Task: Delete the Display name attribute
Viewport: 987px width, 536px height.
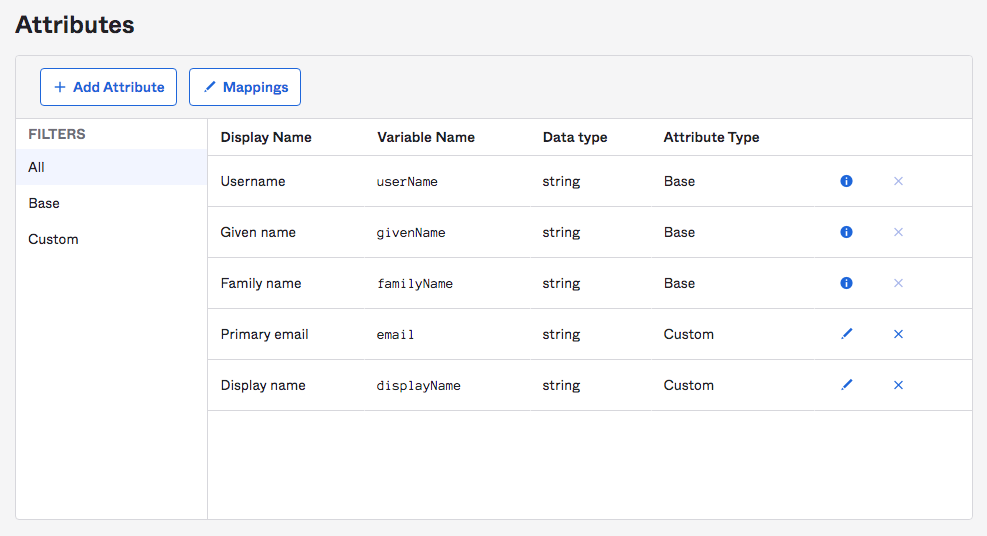Action: pyautogui.click(x=898, y=385)
